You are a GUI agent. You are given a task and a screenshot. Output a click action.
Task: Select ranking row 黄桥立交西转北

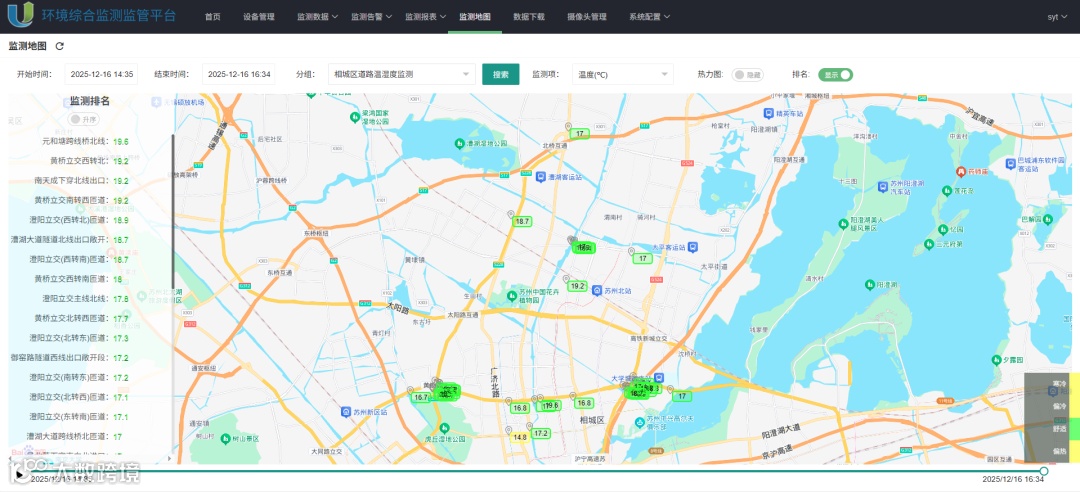[90, 161]
